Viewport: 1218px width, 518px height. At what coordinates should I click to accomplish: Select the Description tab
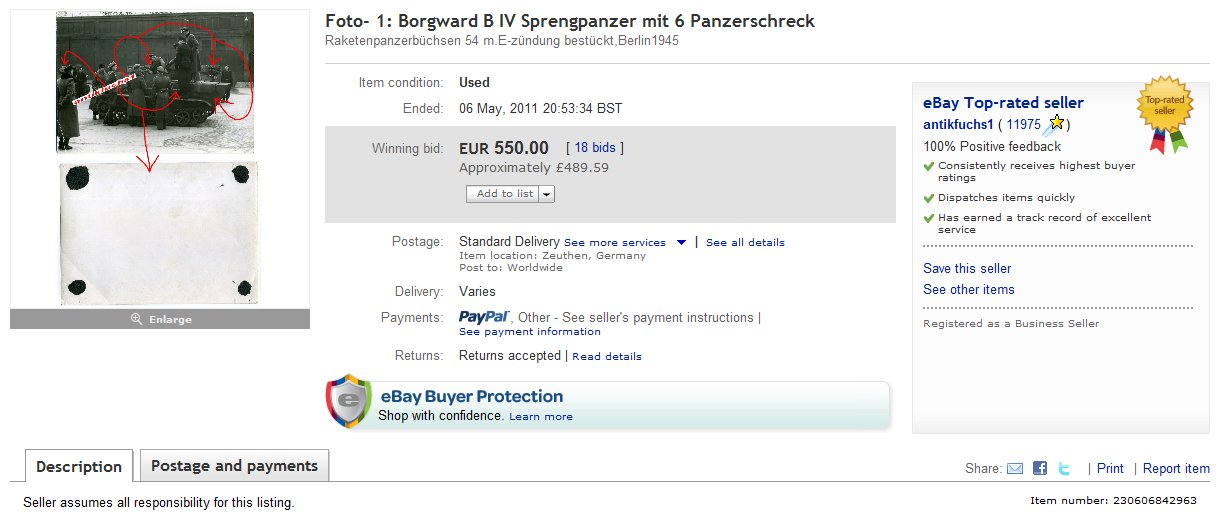tap(78, 467)
